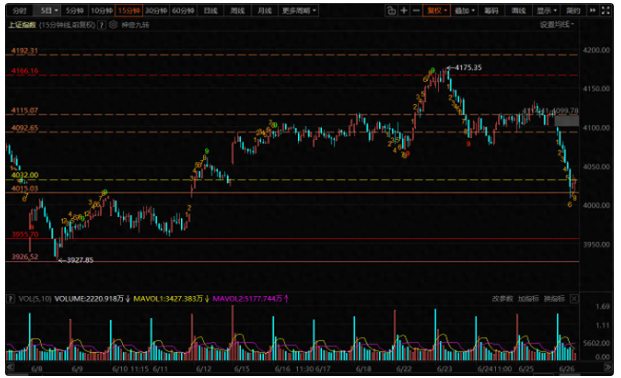The image size is (621, 378).
Task: Click the VOL panel question mark icon
Action: point(11,299)
